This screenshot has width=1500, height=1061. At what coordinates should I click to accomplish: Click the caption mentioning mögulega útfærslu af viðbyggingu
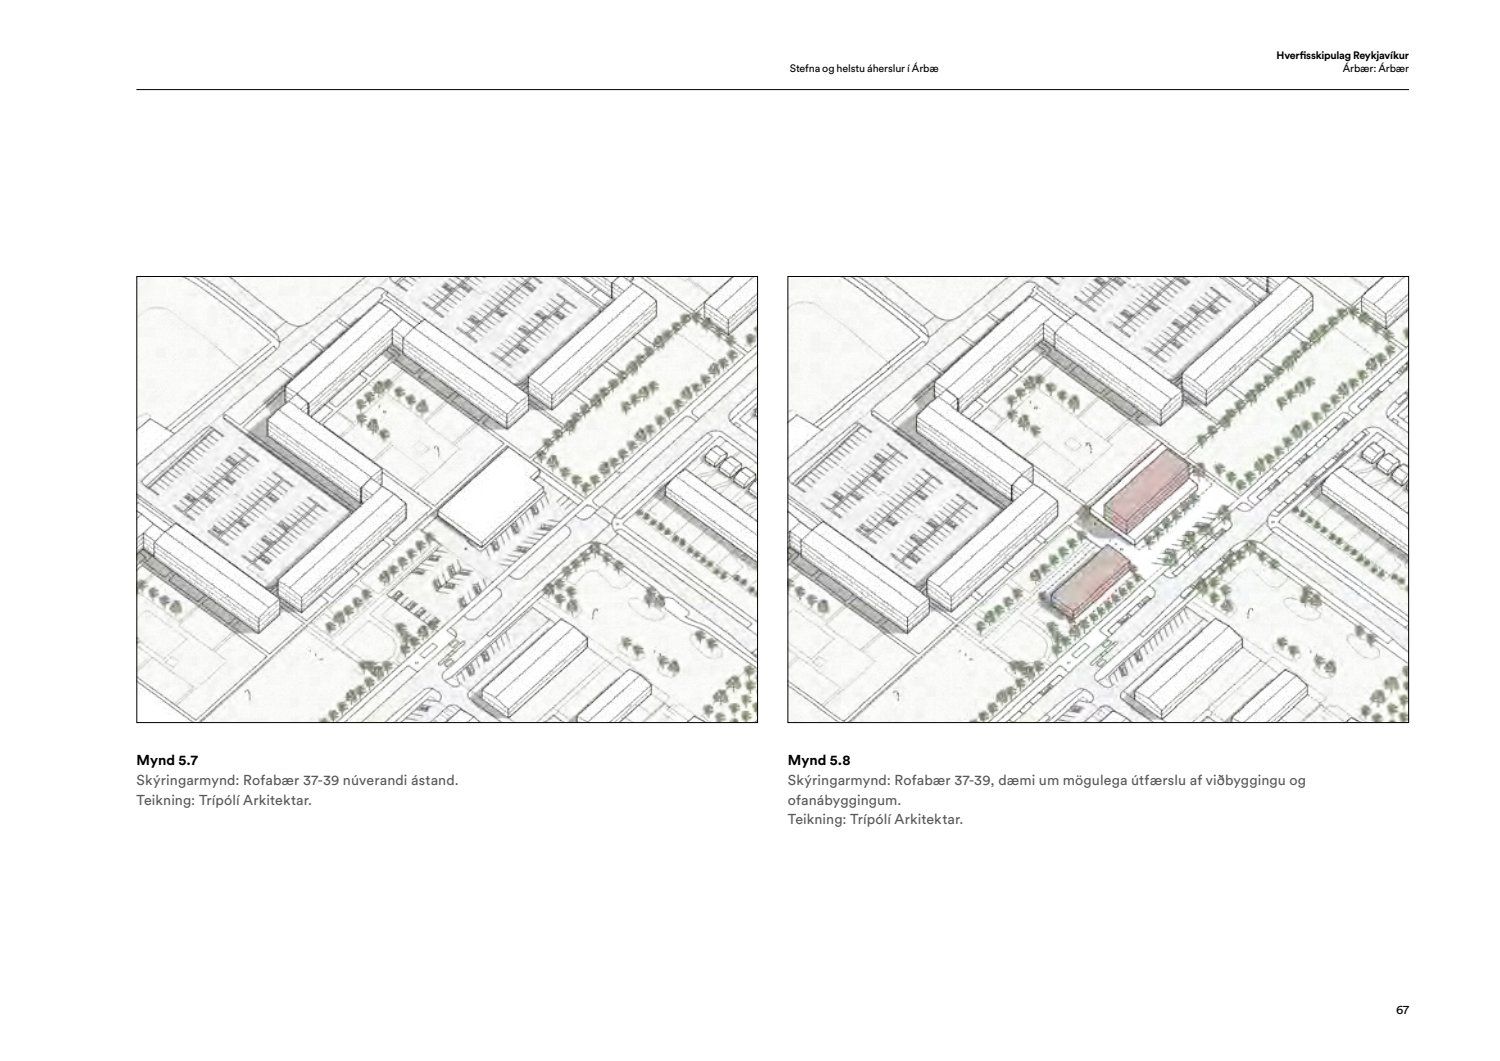pos(1046,780)
